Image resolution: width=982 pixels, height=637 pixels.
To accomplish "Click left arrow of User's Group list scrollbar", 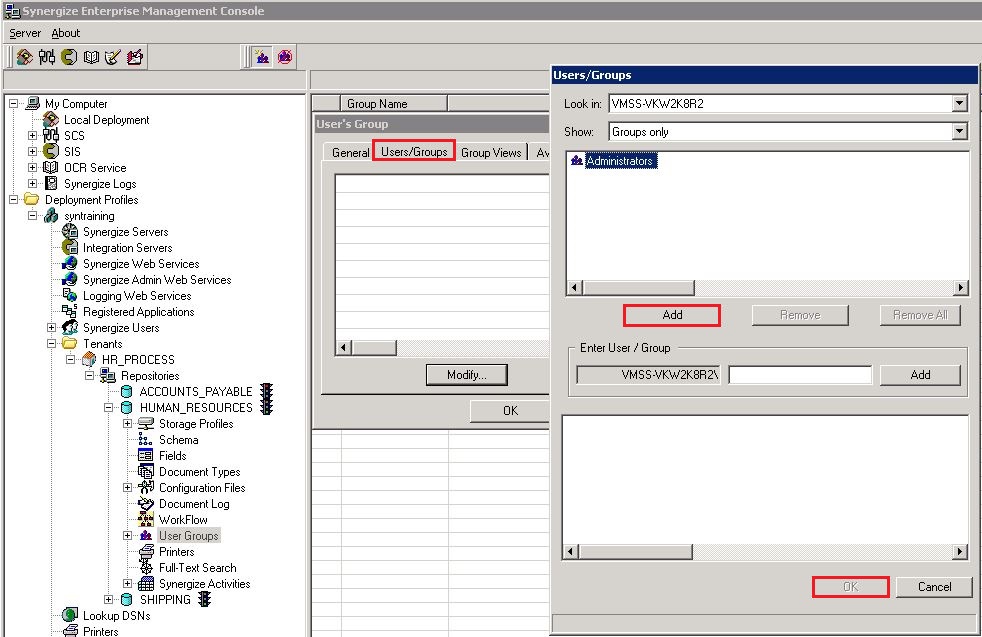I will click(x=343, y=347).
